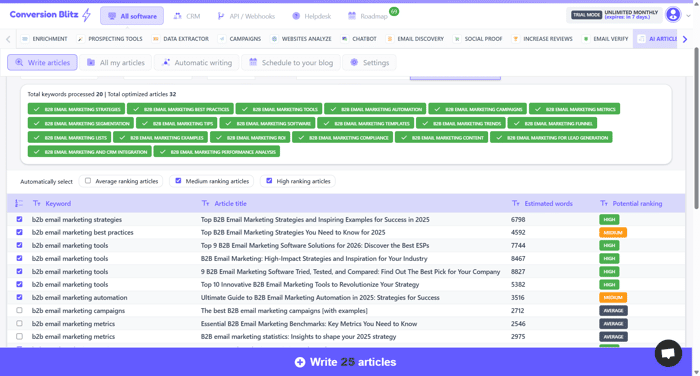Click the numbered list icon in table header

click(19, 204)
